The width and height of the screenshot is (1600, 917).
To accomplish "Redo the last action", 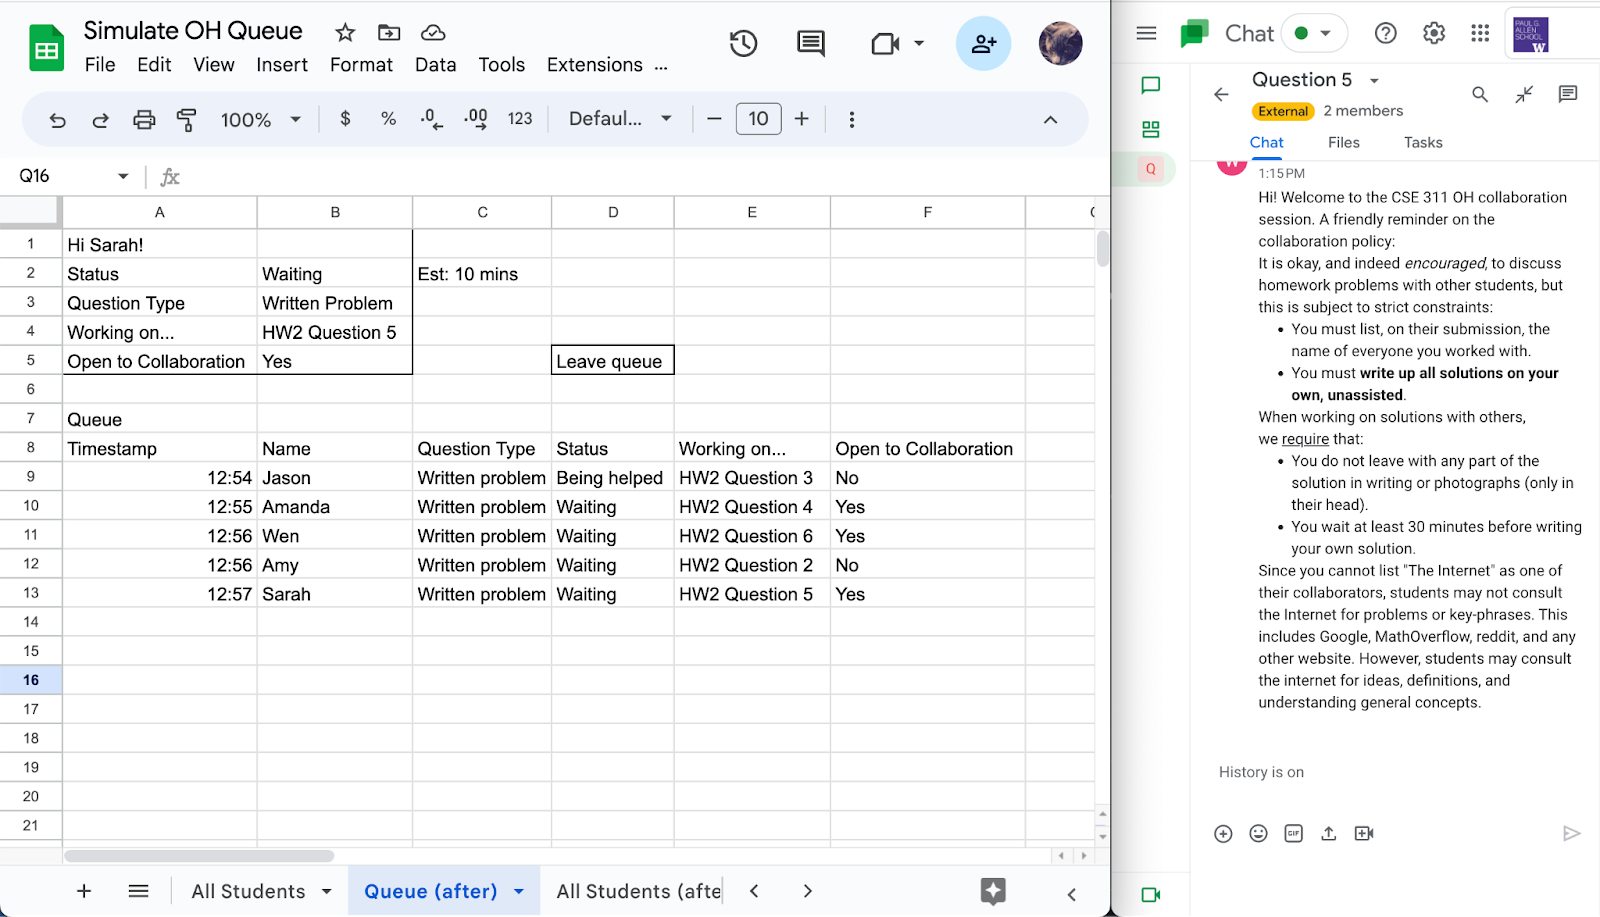I will (100, 120).
